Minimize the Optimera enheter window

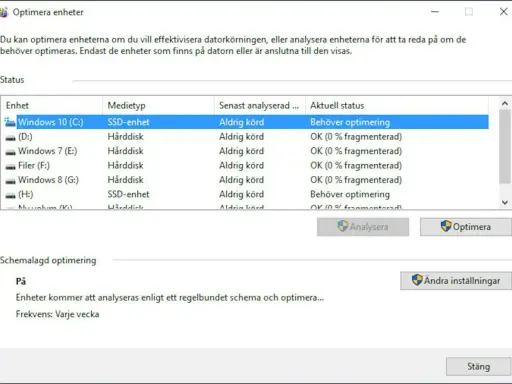pyautogui.click(x=435, y=12)
